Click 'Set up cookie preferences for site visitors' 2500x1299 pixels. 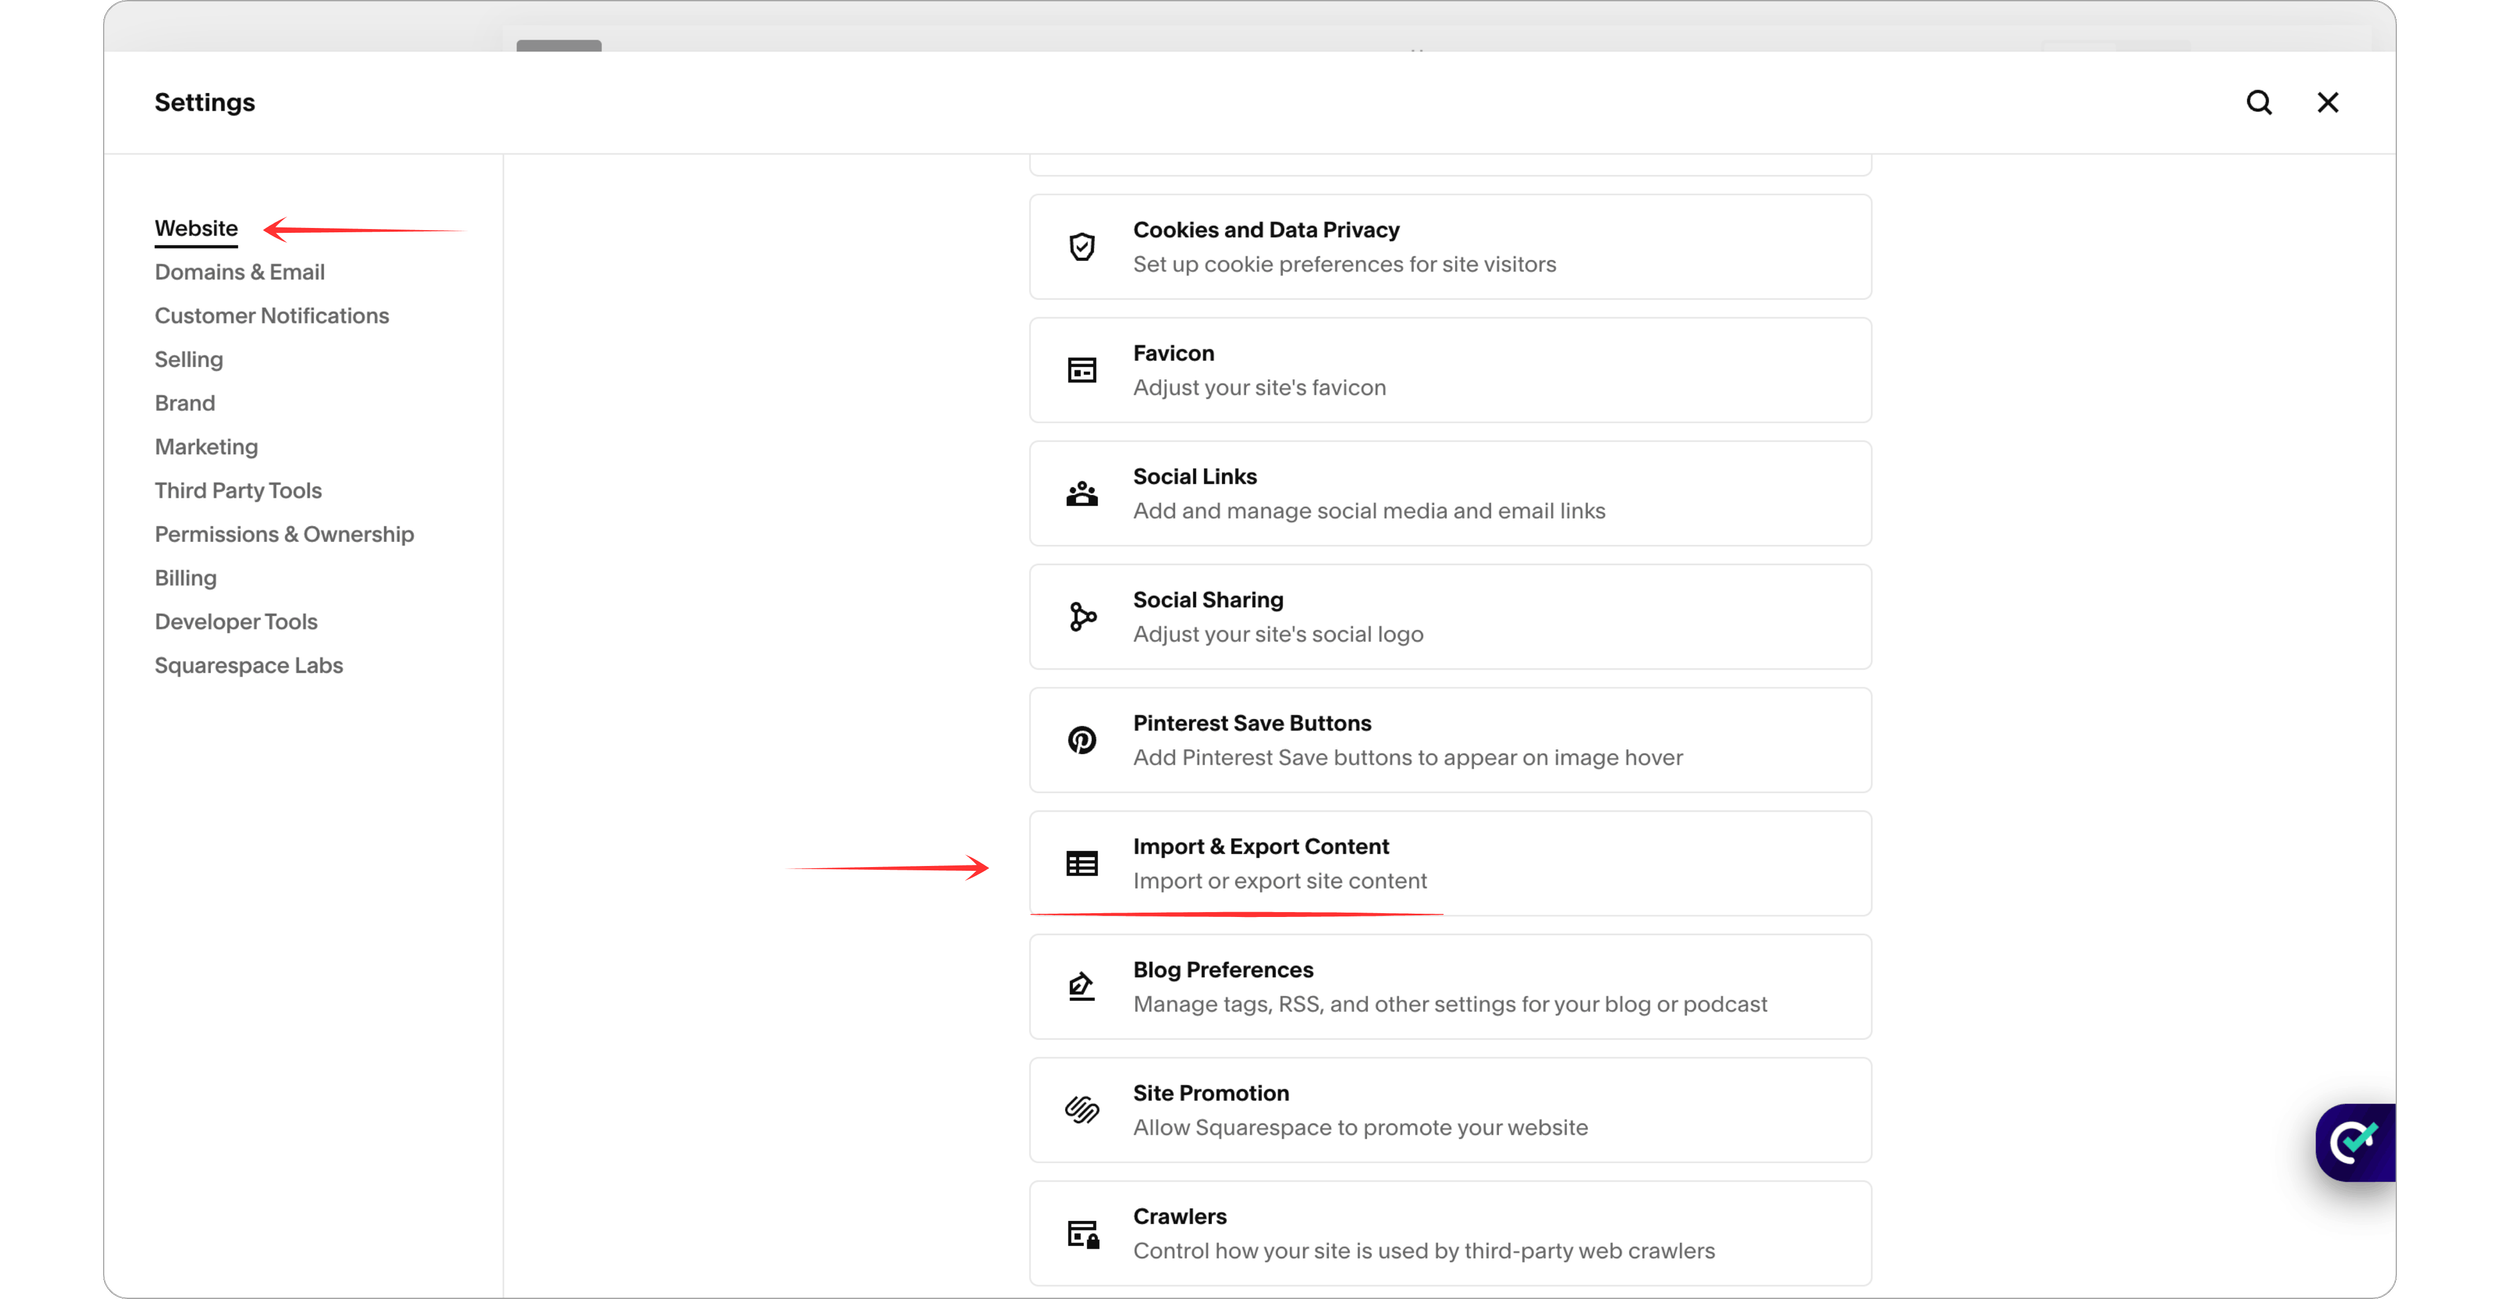click(x=1344, y=264)
